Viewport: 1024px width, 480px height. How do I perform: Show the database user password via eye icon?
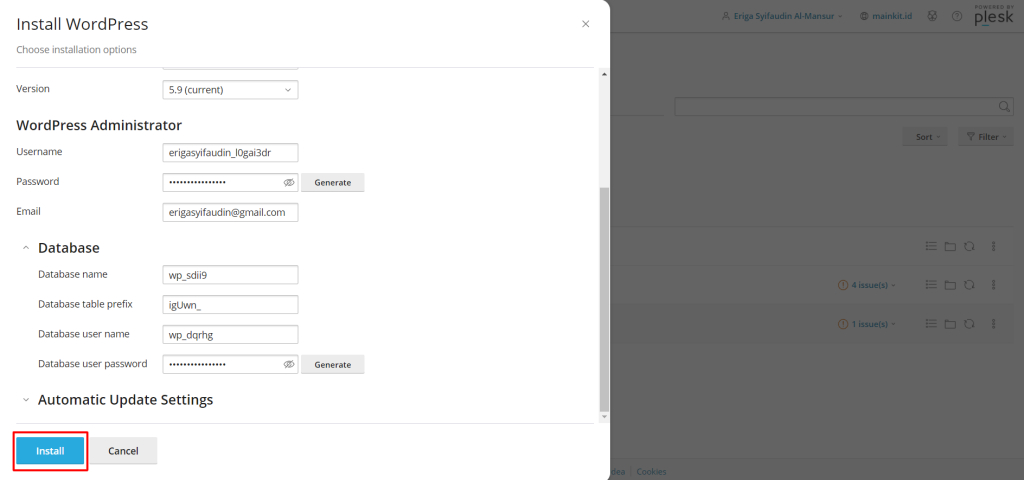(x=289, y=364)
